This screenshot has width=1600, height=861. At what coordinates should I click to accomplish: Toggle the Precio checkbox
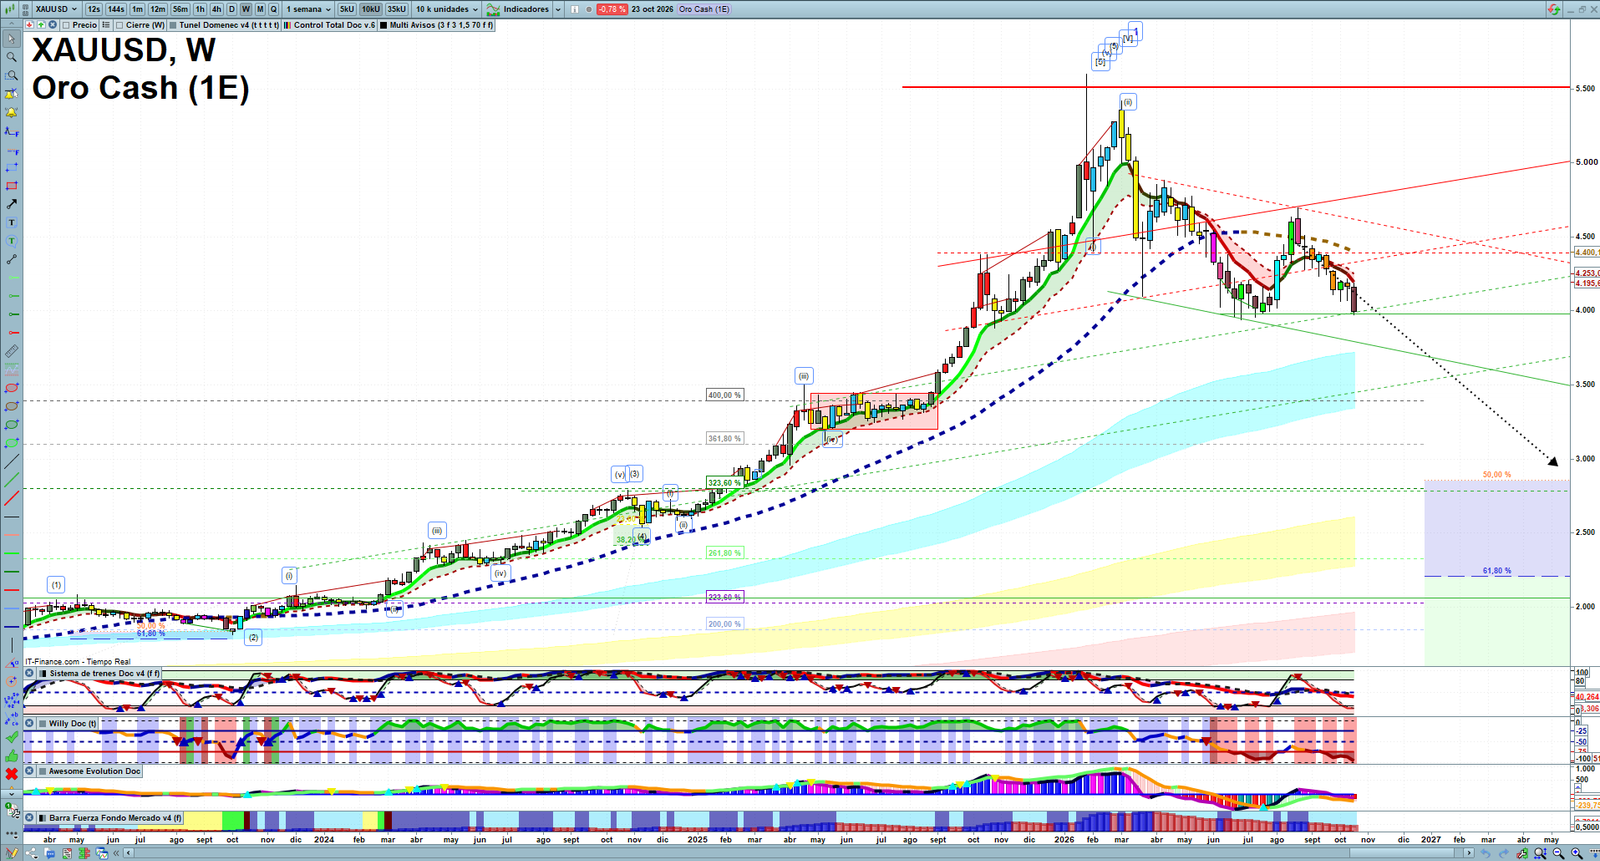(x=66, y=25)
